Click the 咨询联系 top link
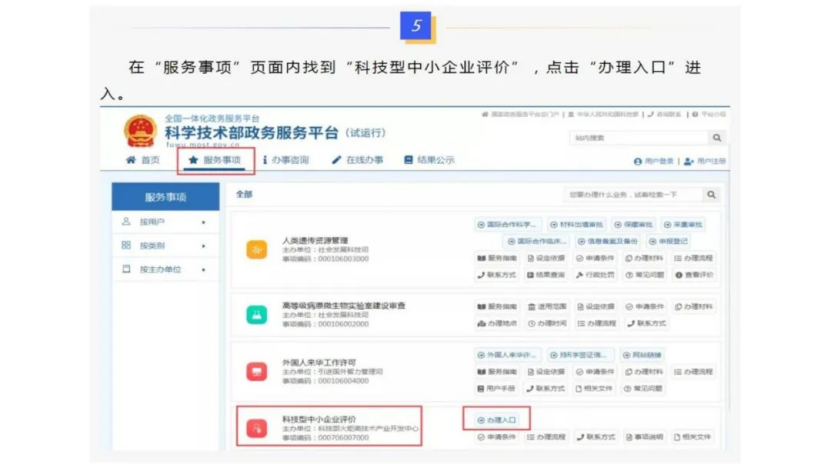Viewport: 831px width, 468px height. [x=664, y=114]
